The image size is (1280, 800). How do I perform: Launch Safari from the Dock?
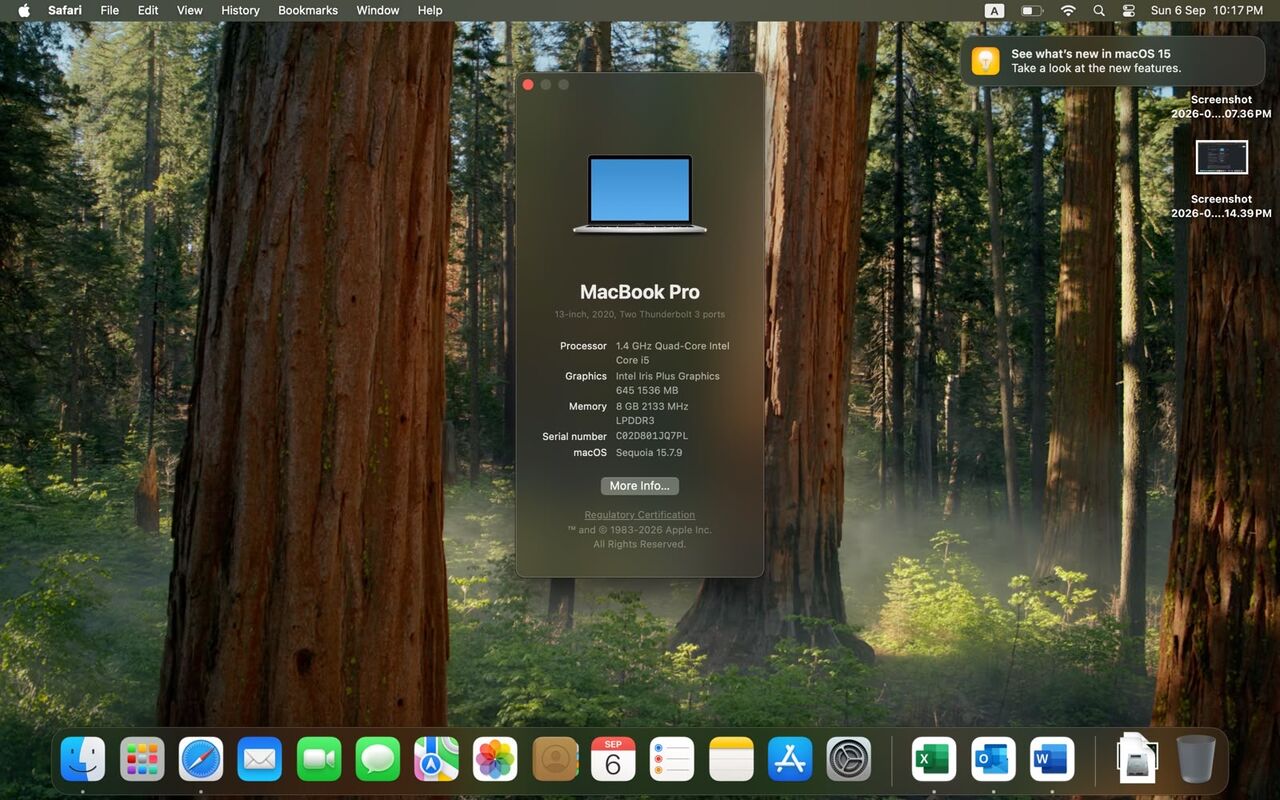(x=201, y=759)
